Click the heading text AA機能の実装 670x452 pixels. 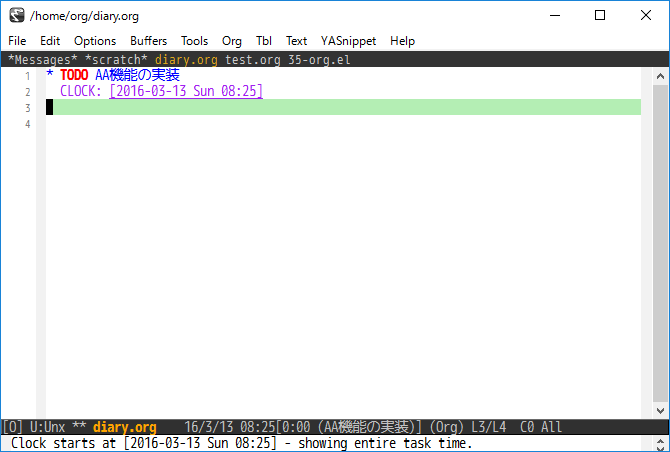(x=137, y=75)
